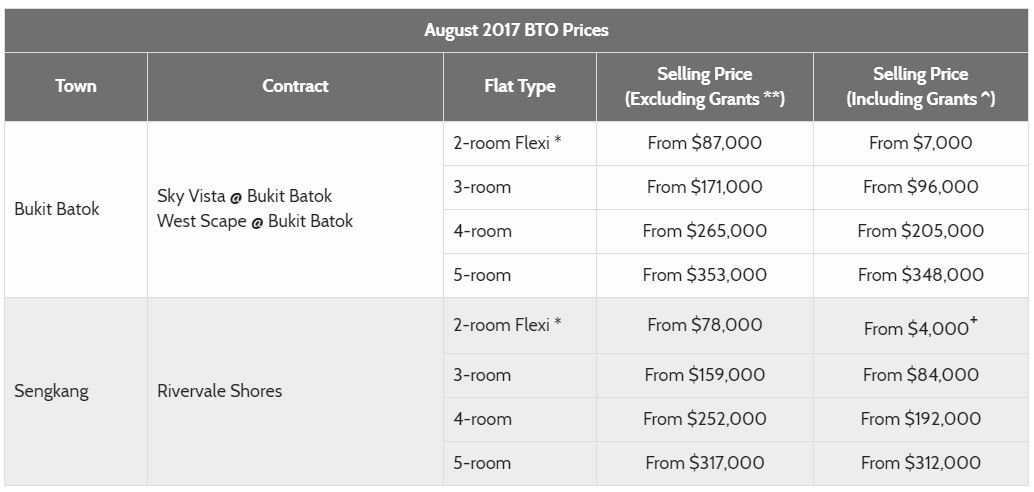The image size is (1034, 492).
Task: Select the From $353,000 price cell
Action: coord(704,276)
